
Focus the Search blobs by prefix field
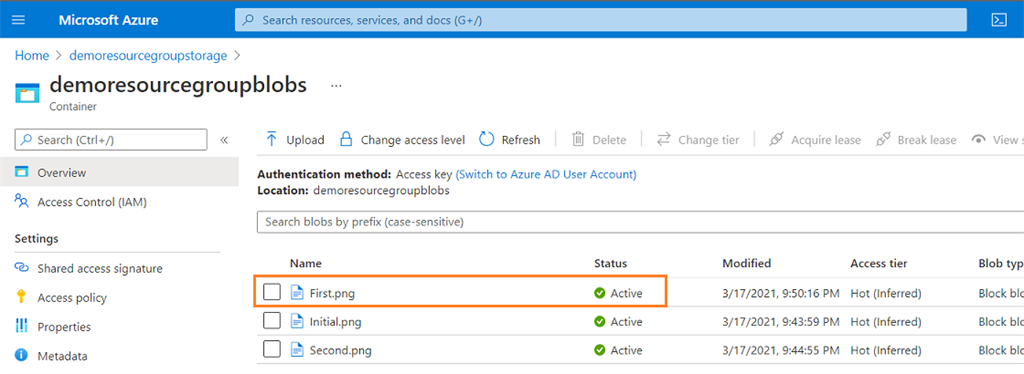click(x=640, y=222)
